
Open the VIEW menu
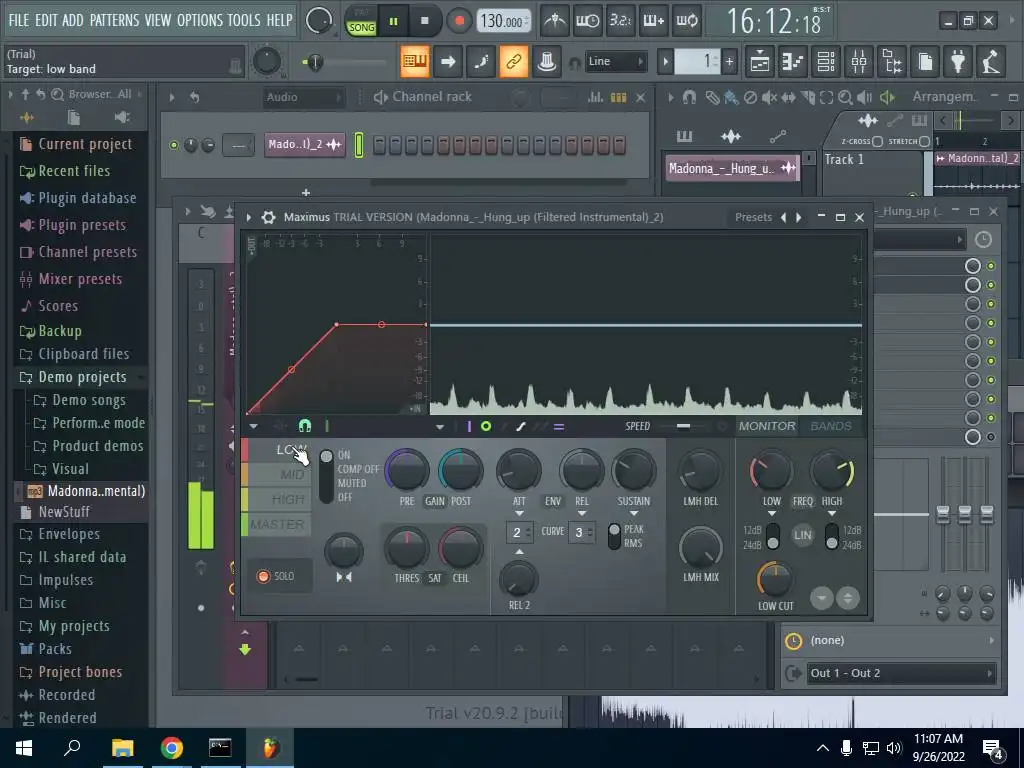point(158,20)
